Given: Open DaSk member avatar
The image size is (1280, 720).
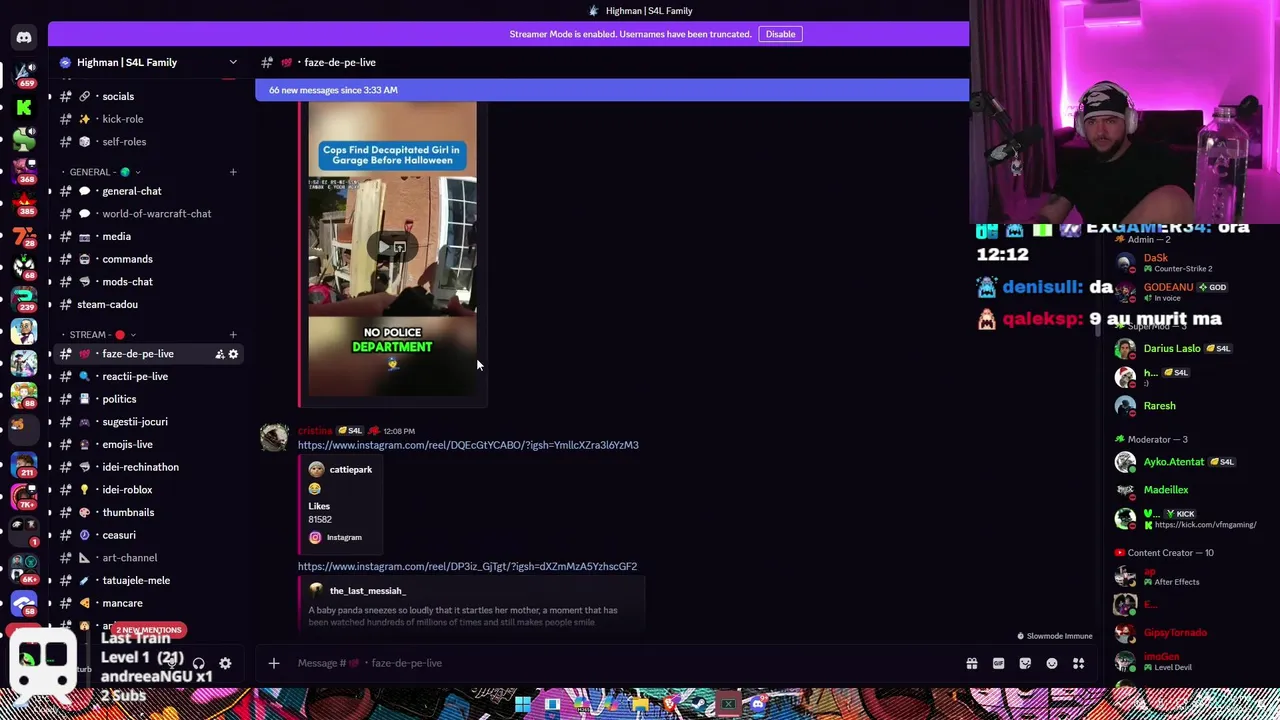Looking at the screenshot, I should point(1126,263).
